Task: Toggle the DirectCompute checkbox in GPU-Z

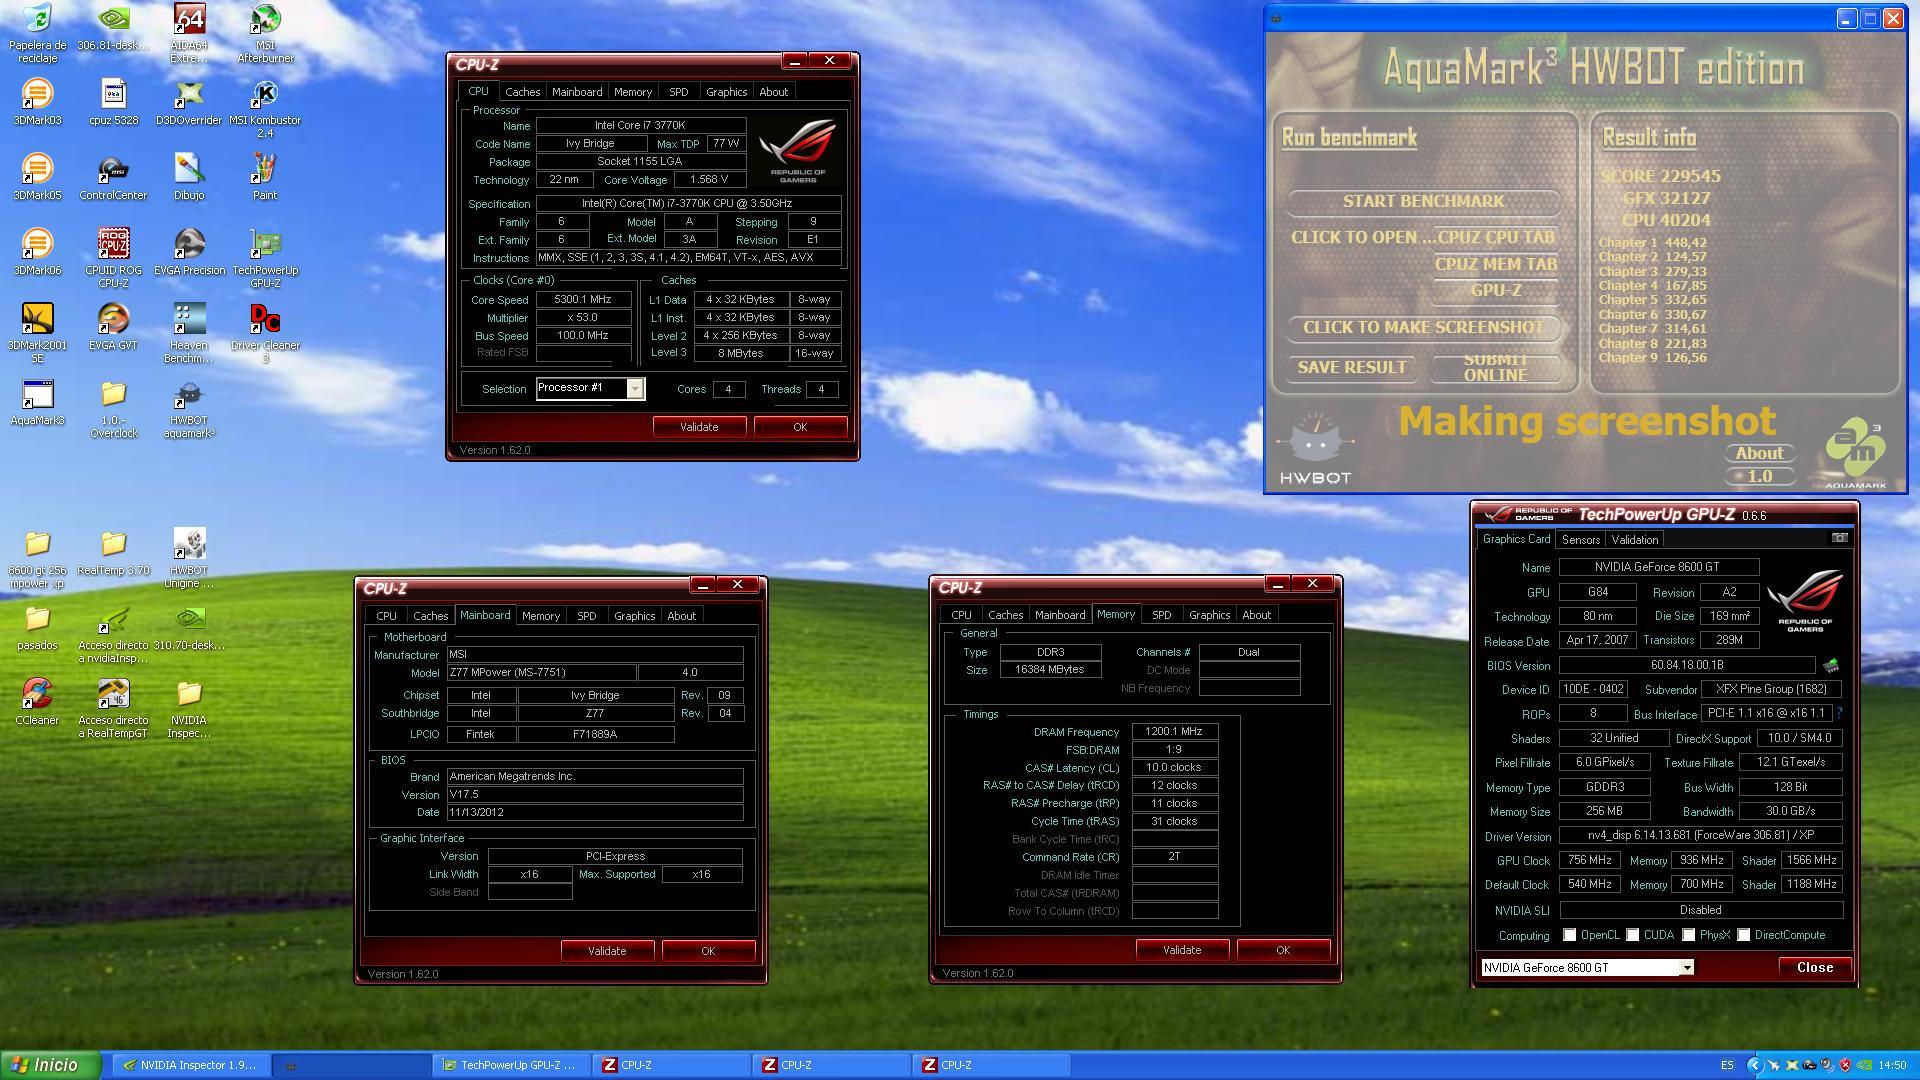Action: [x=1744, y=935]
